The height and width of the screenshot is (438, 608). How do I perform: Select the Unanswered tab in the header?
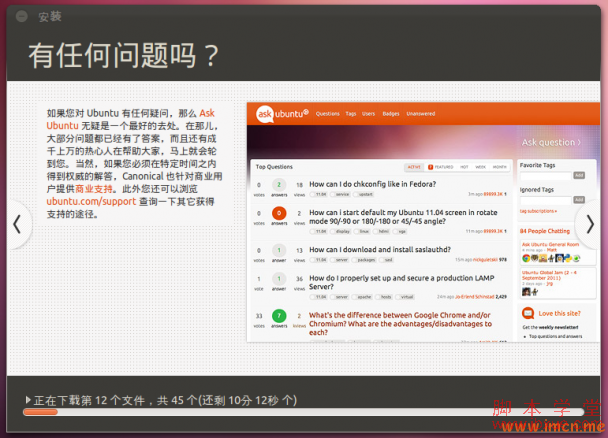(x=421, y=114)
